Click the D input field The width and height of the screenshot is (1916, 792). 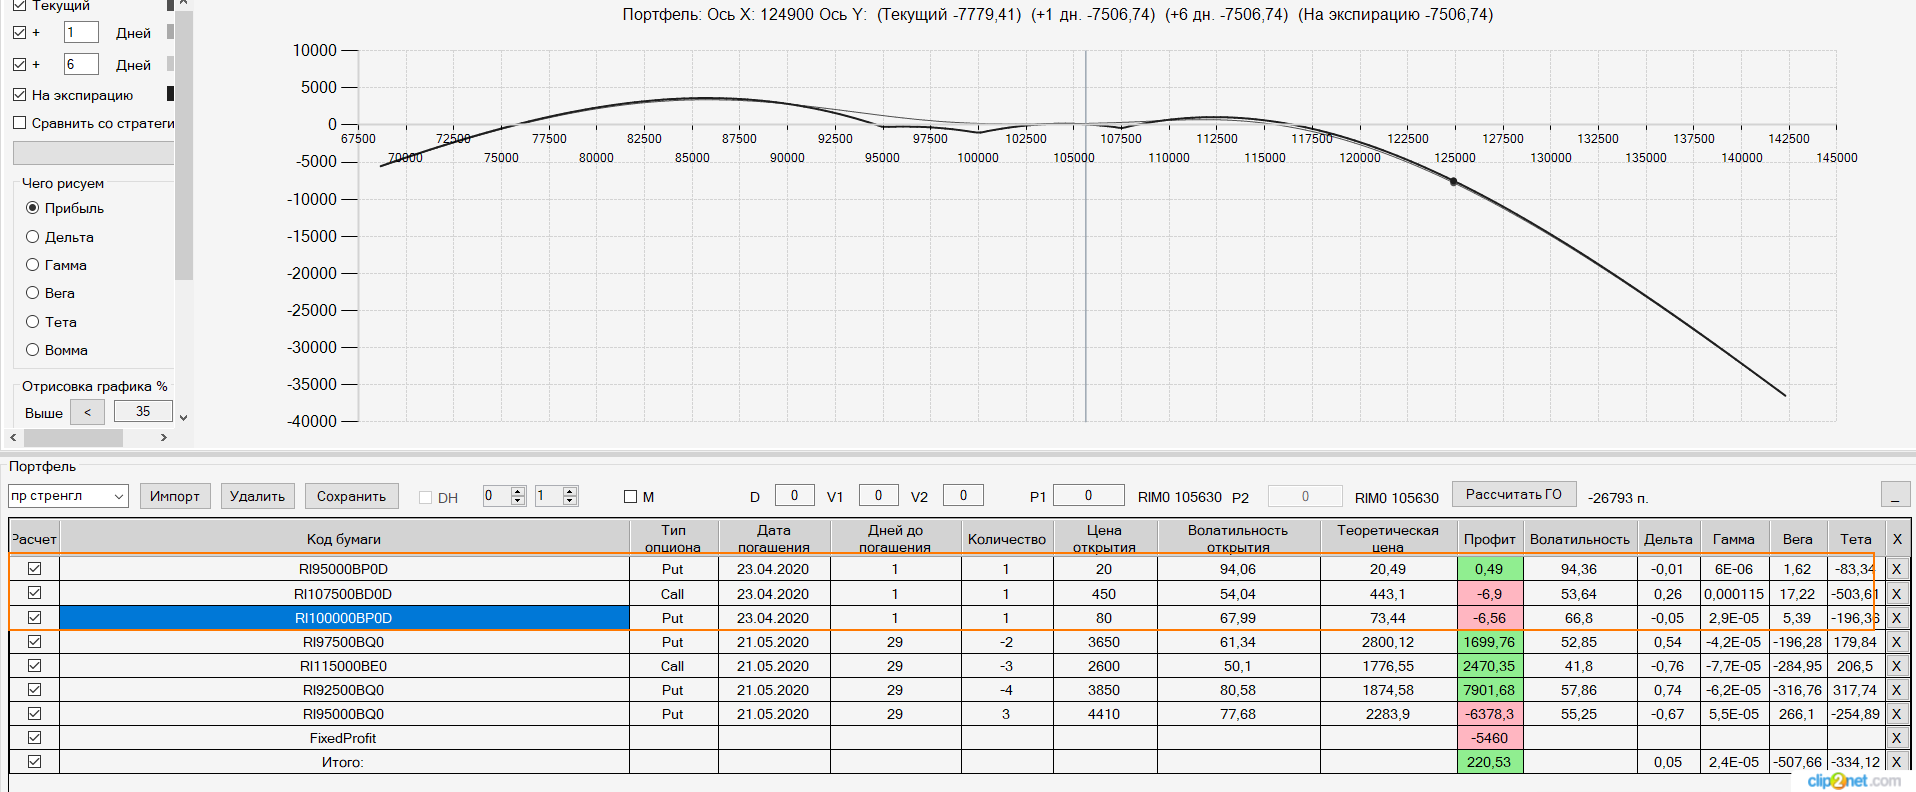pos(795,496)
